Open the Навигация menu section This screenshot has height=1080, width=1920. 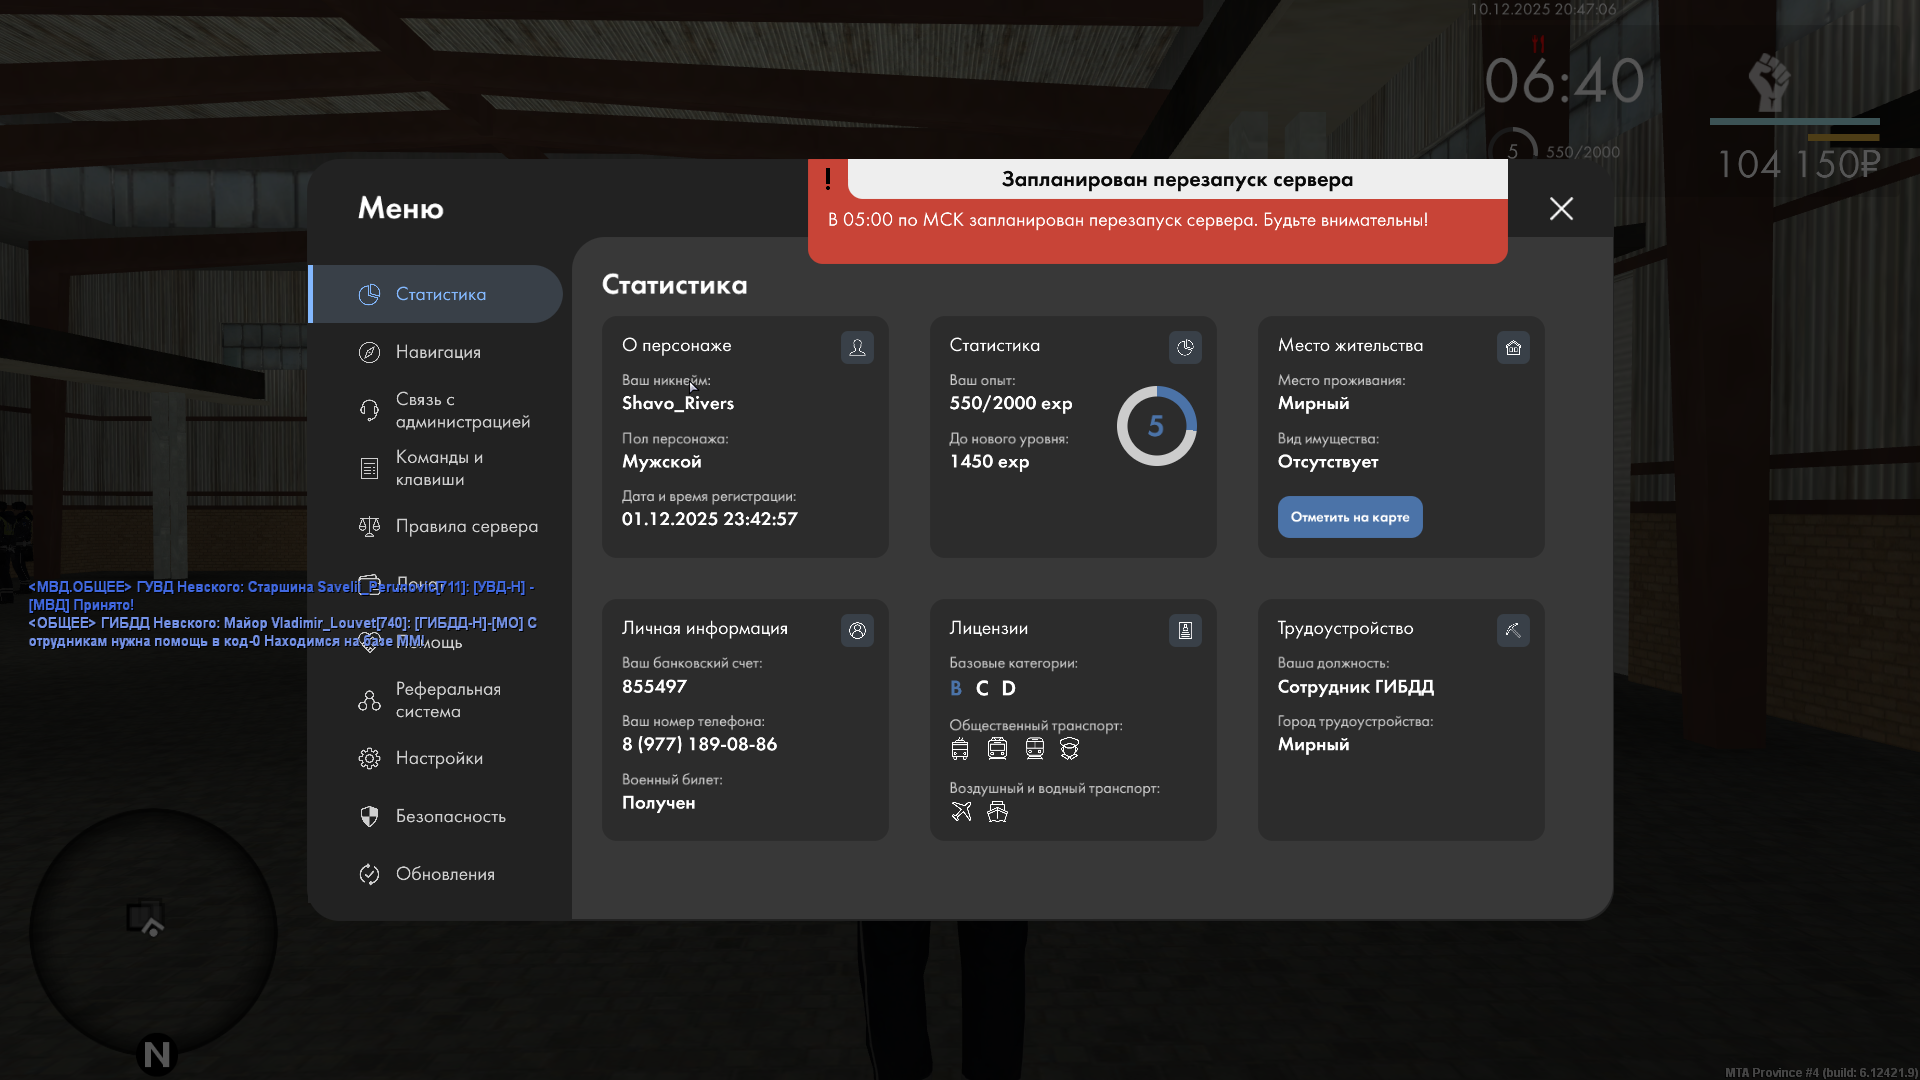click(438, 352)
